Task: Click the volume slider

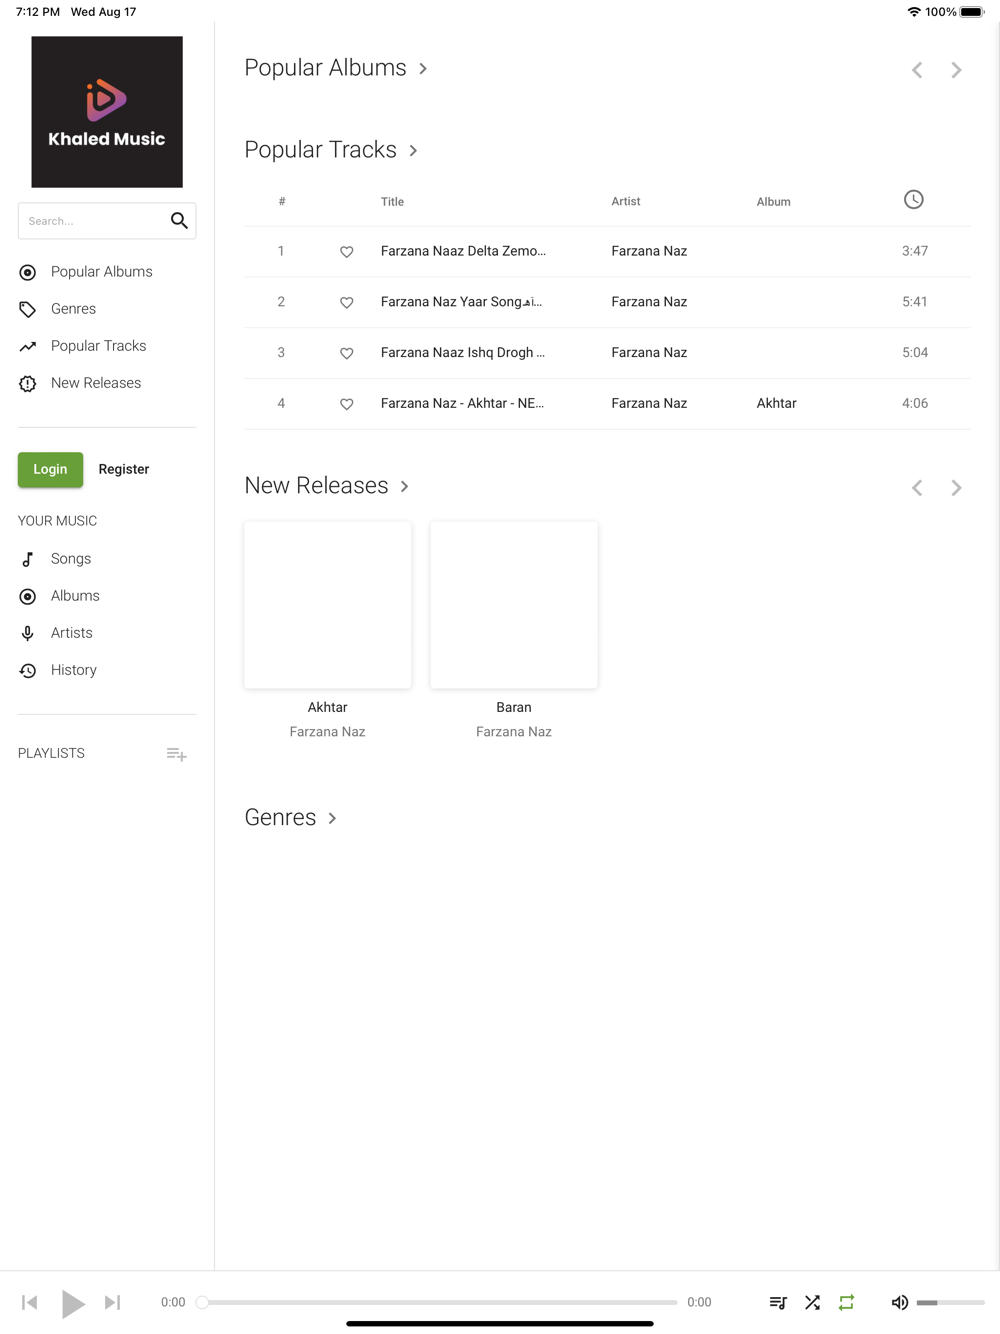Action: [x=951, y=1302]
